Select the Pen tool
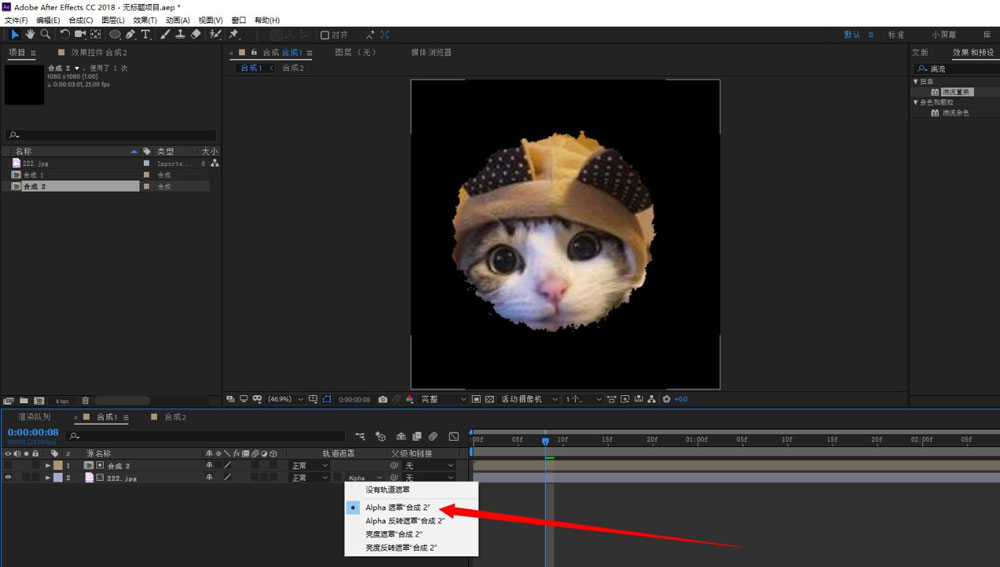1000x567 pixels. coord(130,34)
